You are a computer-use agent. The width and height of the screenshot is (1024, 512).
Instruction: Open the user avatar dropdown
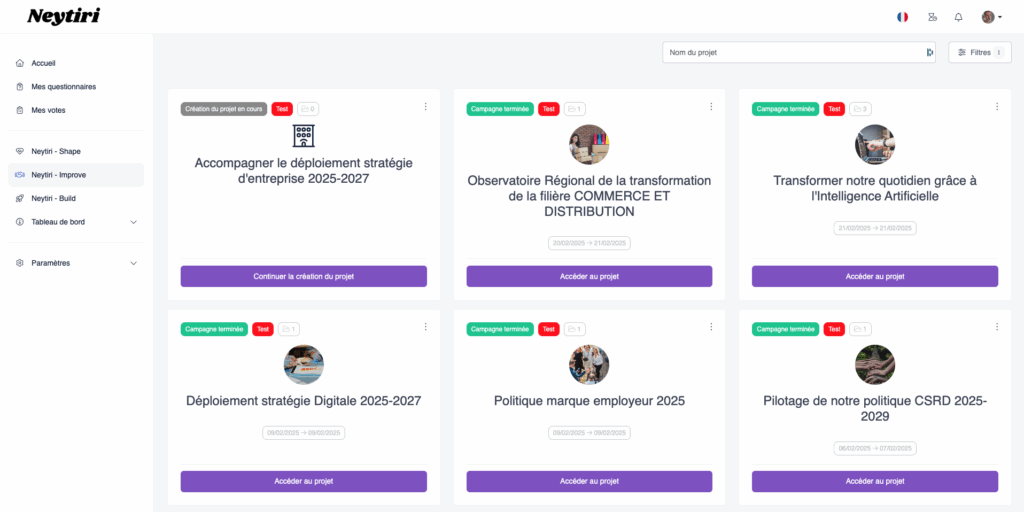click(x=992, y=17)
